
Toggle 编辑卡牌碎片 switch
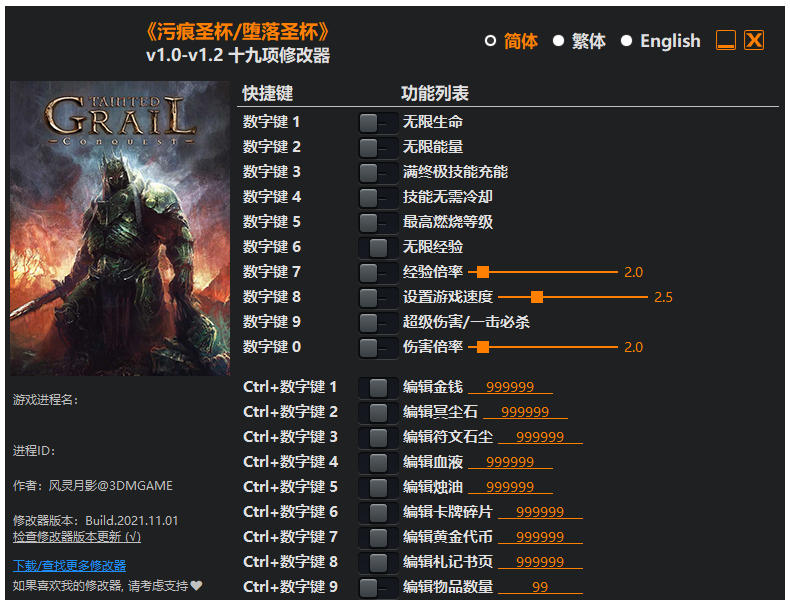[x=378, y=513]
